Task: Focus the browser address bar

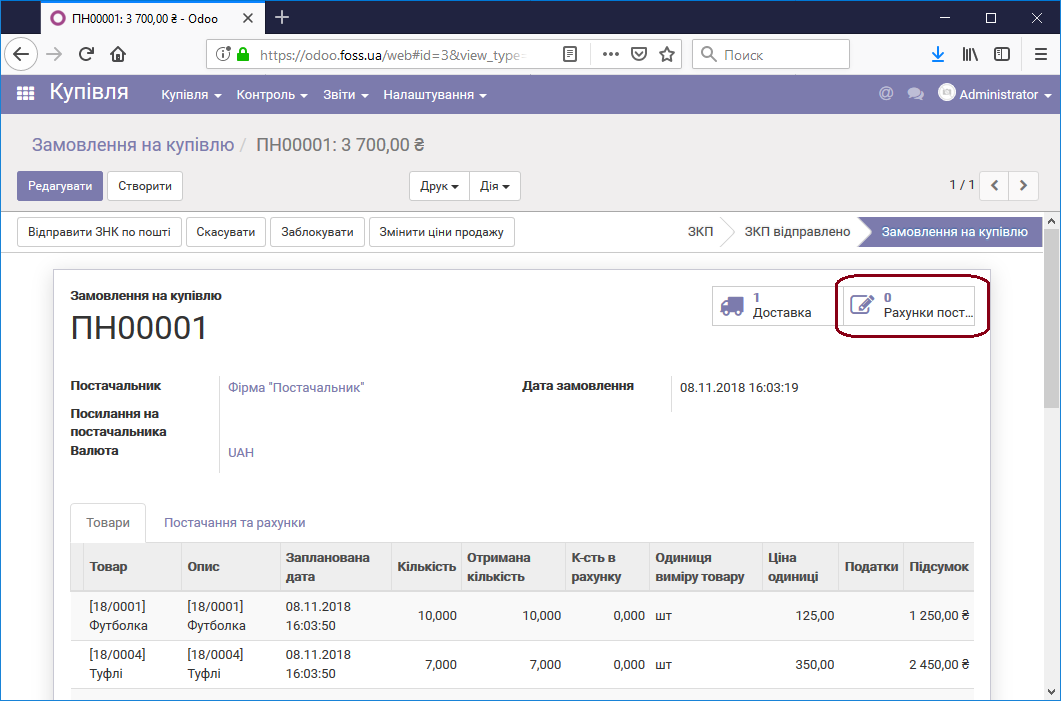Action: pos(392,54)
